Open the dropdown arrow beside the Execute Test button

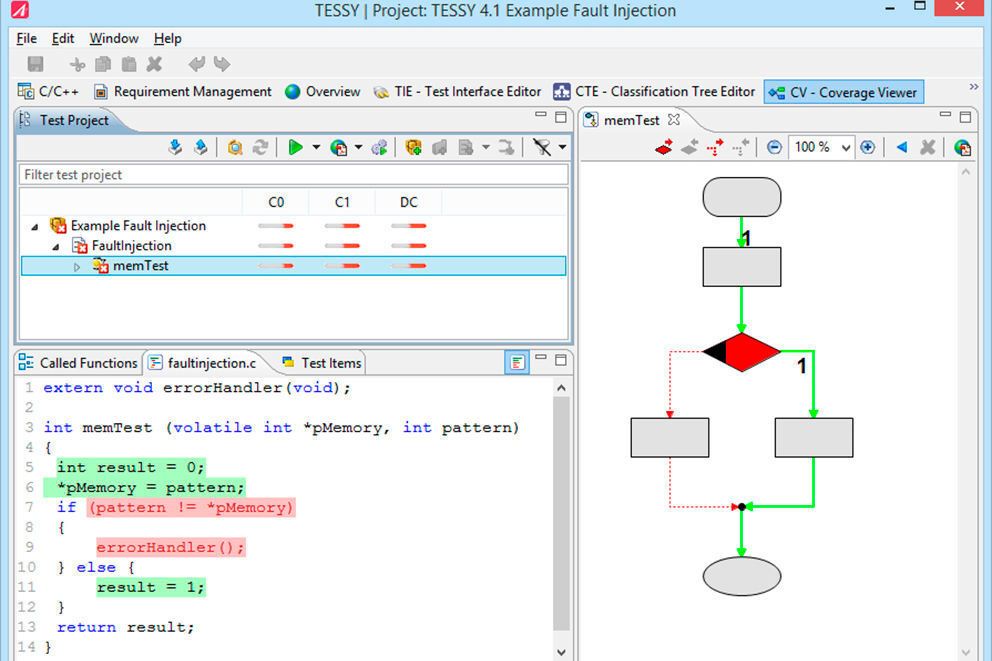click(x=316, y=148)
